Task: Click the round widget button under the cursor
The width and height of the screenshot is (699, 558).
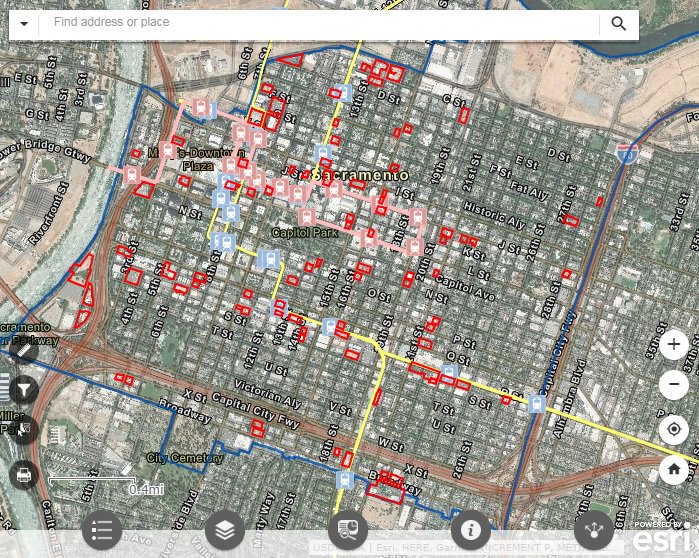Action: [x=24, y=429]
